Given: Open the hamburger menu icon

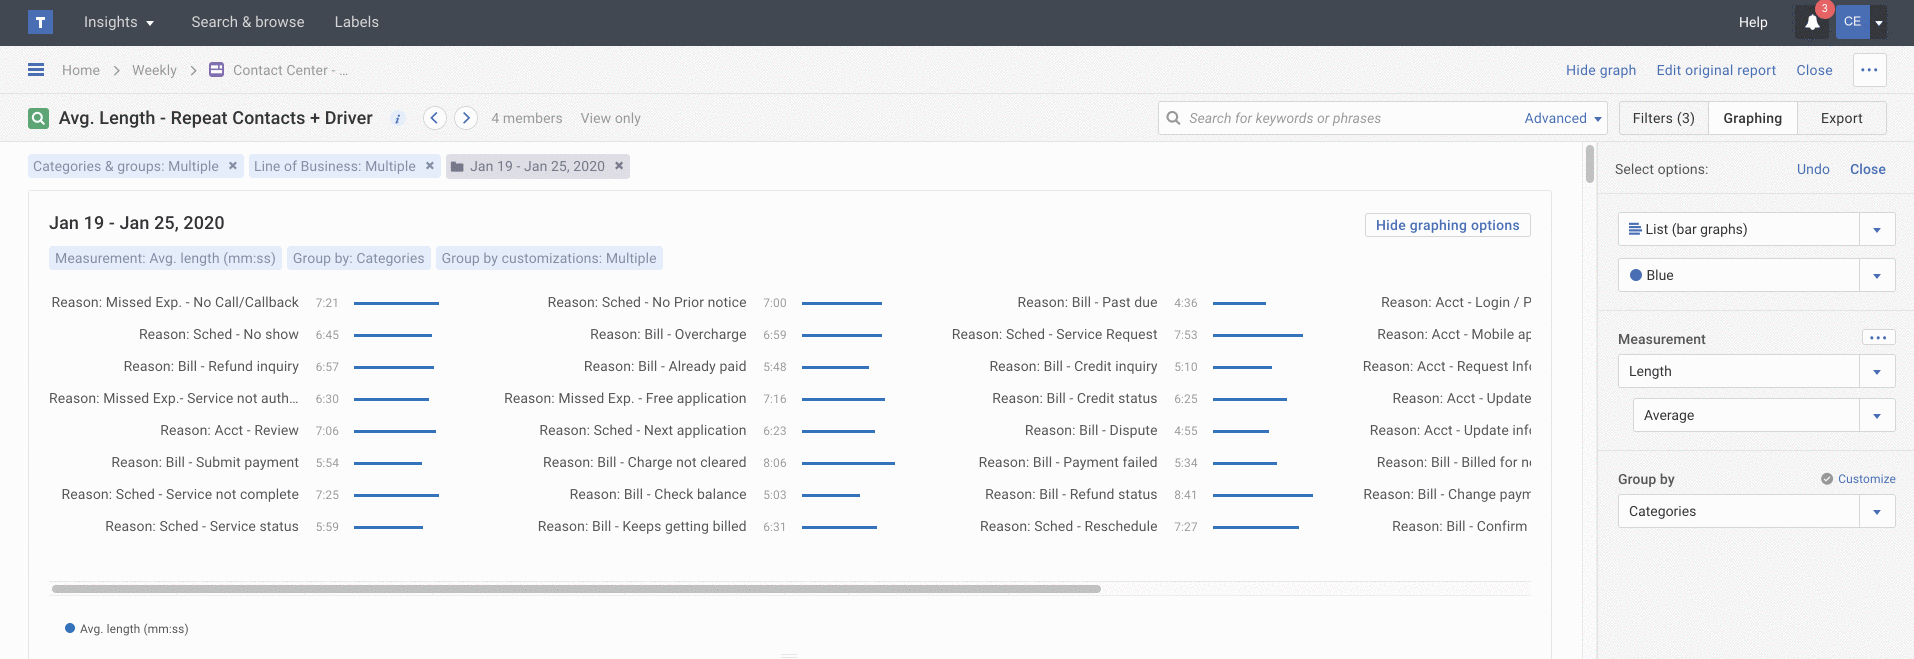Looking at the screenshot, I should click(x=36, y=70).
